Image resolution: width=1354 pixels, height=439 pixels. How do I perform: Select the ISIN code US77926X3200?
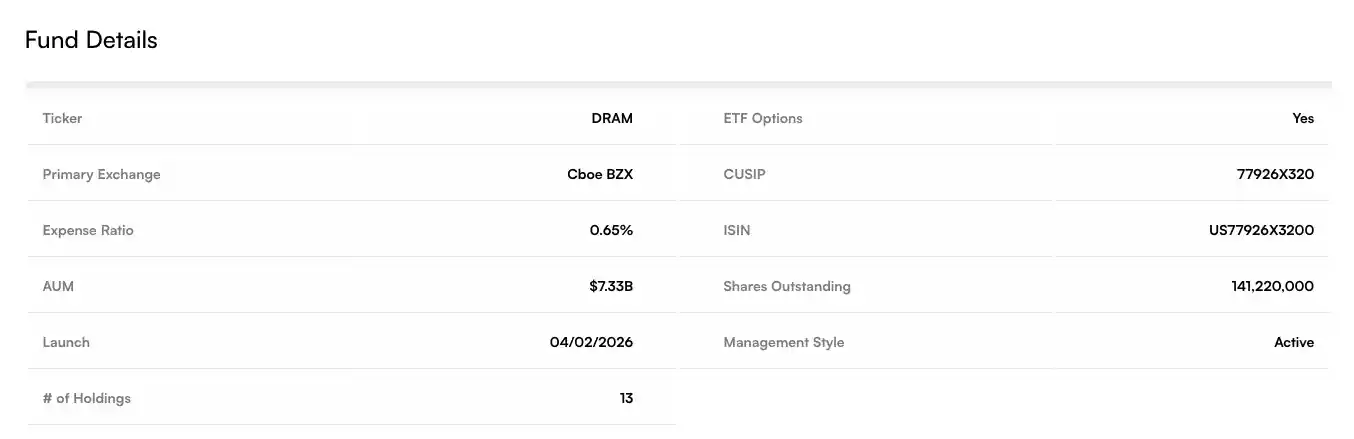coord(1261,230)
